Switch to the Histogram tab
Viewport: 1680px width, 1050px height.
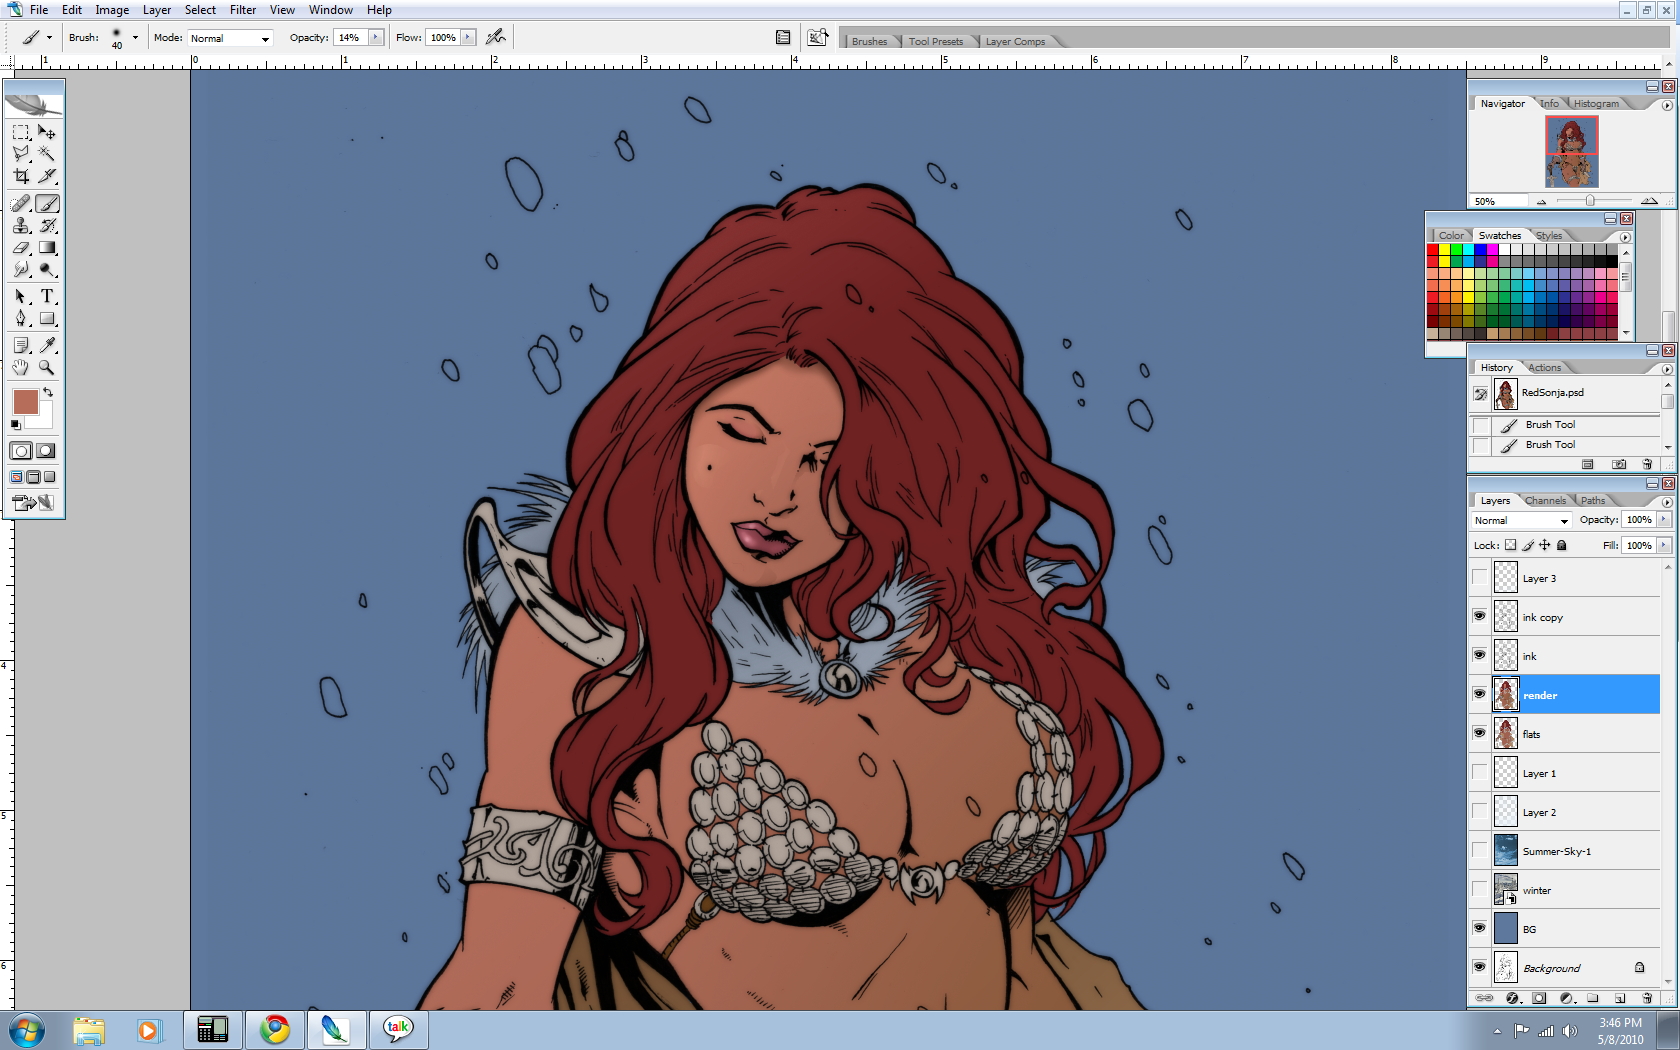pyautogui.click(x=1596, y=103)
